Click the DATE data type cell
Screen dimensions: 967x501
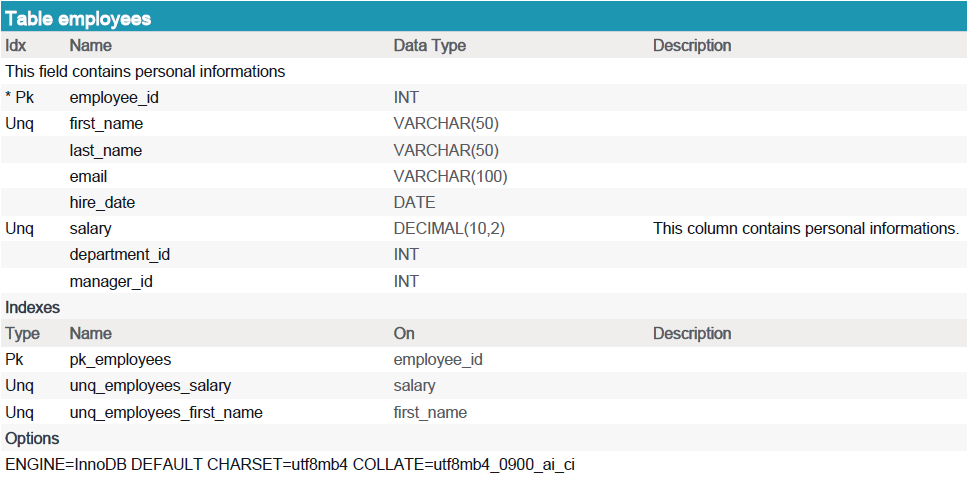[414, 202]
